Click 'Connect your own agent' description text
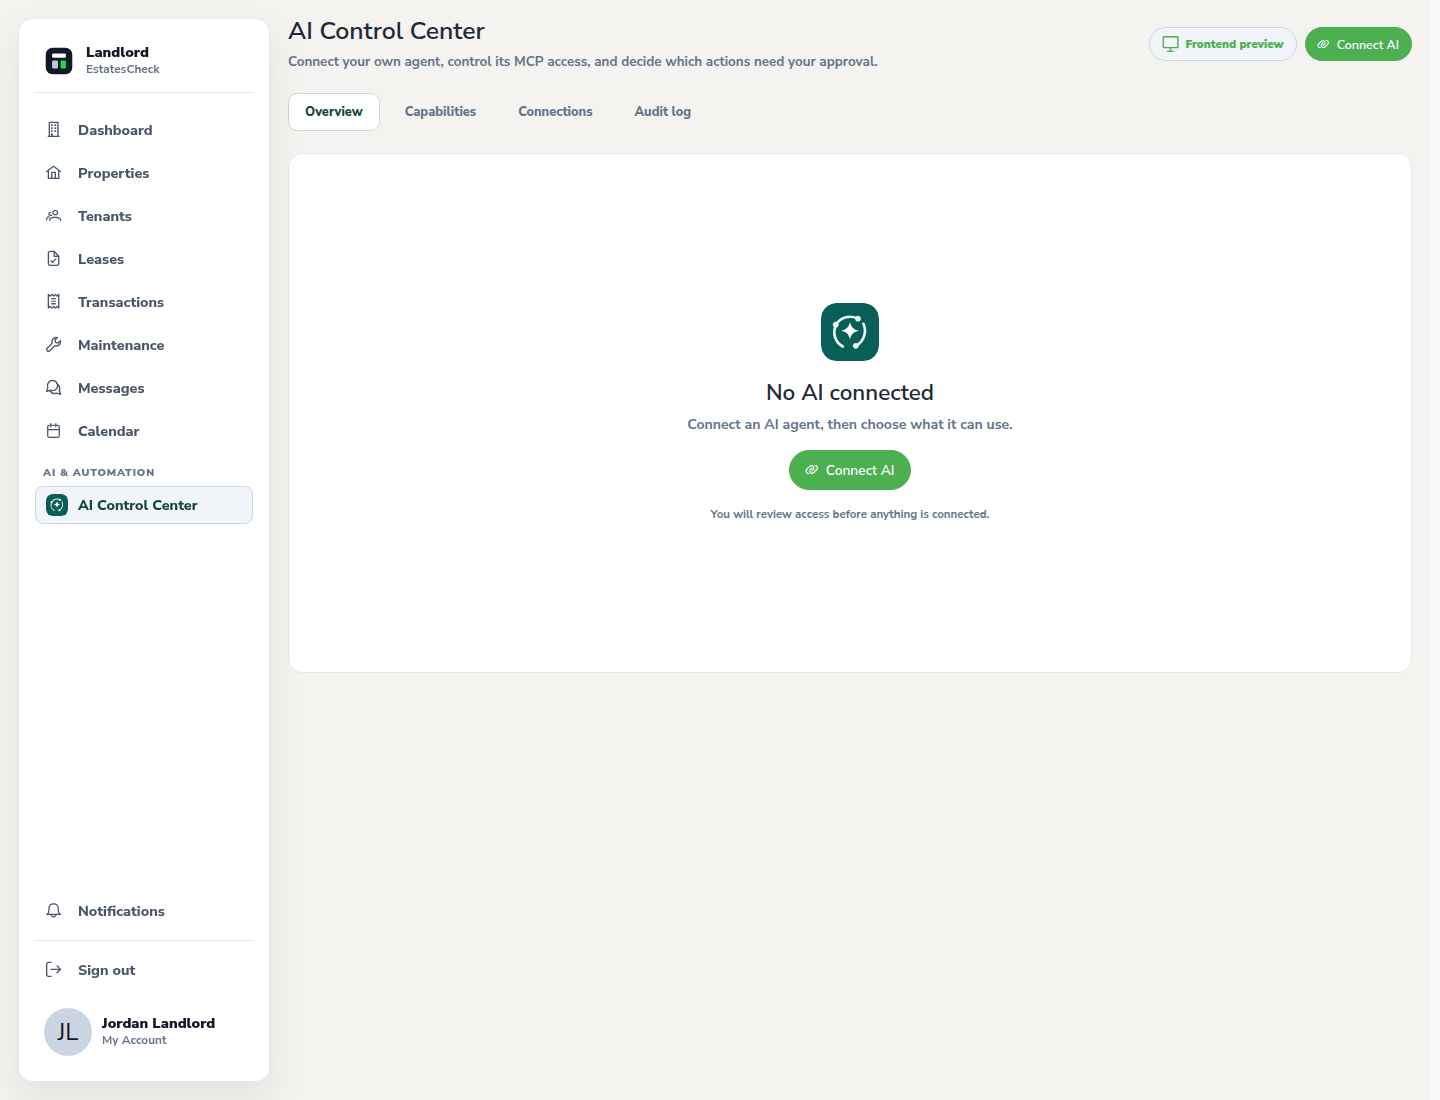This screenshot has width=1440, height=1100. click(583, 61)
